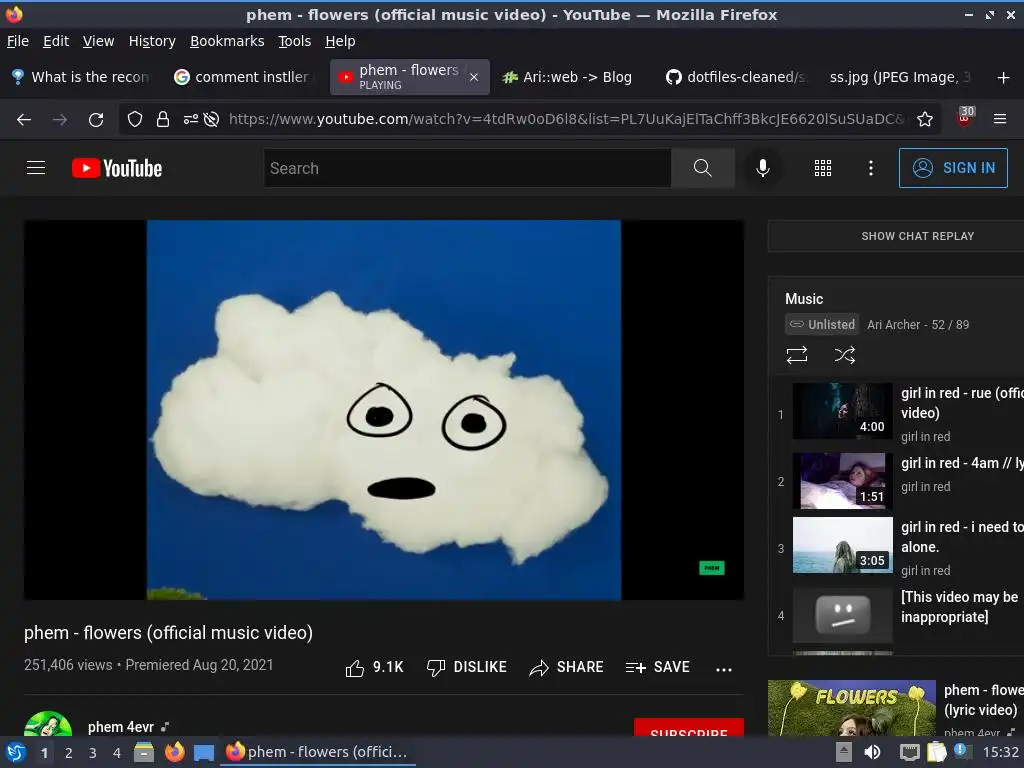This screenshot has height=768, width=1024.
Task: Open site permissions icon in address bar
Action: (190, 119)
